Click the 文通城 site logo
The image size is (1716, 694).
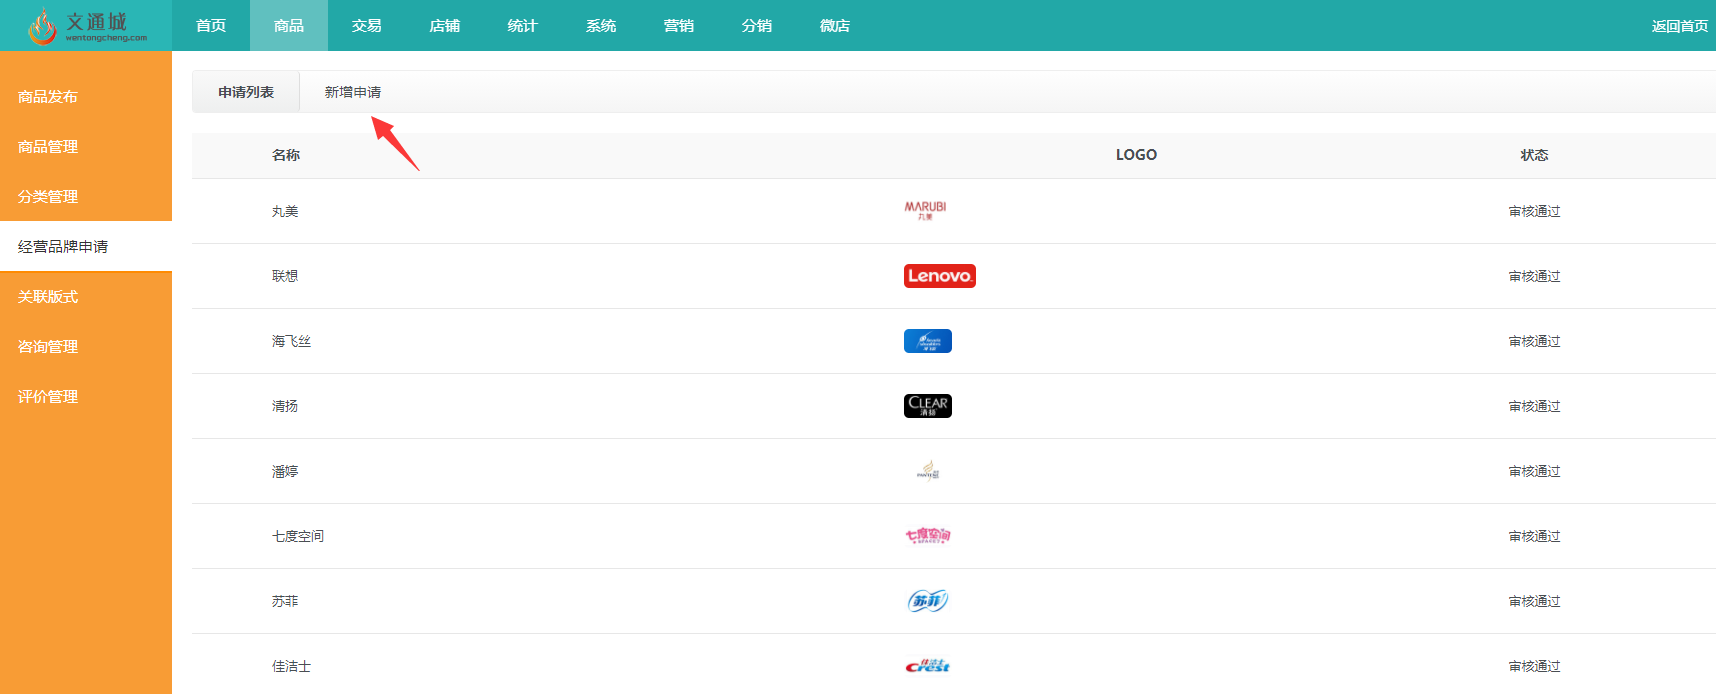[x=87, y=26]
